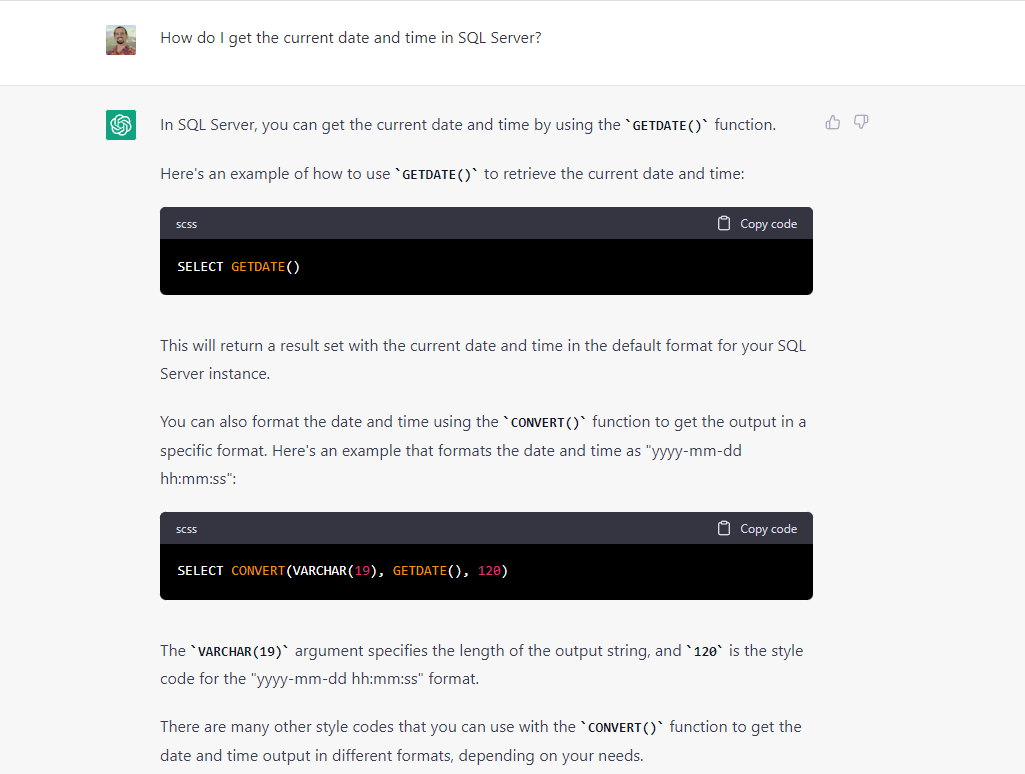Click the clipboard icon above SELECT GETDATE() code

tap(724, 224)
